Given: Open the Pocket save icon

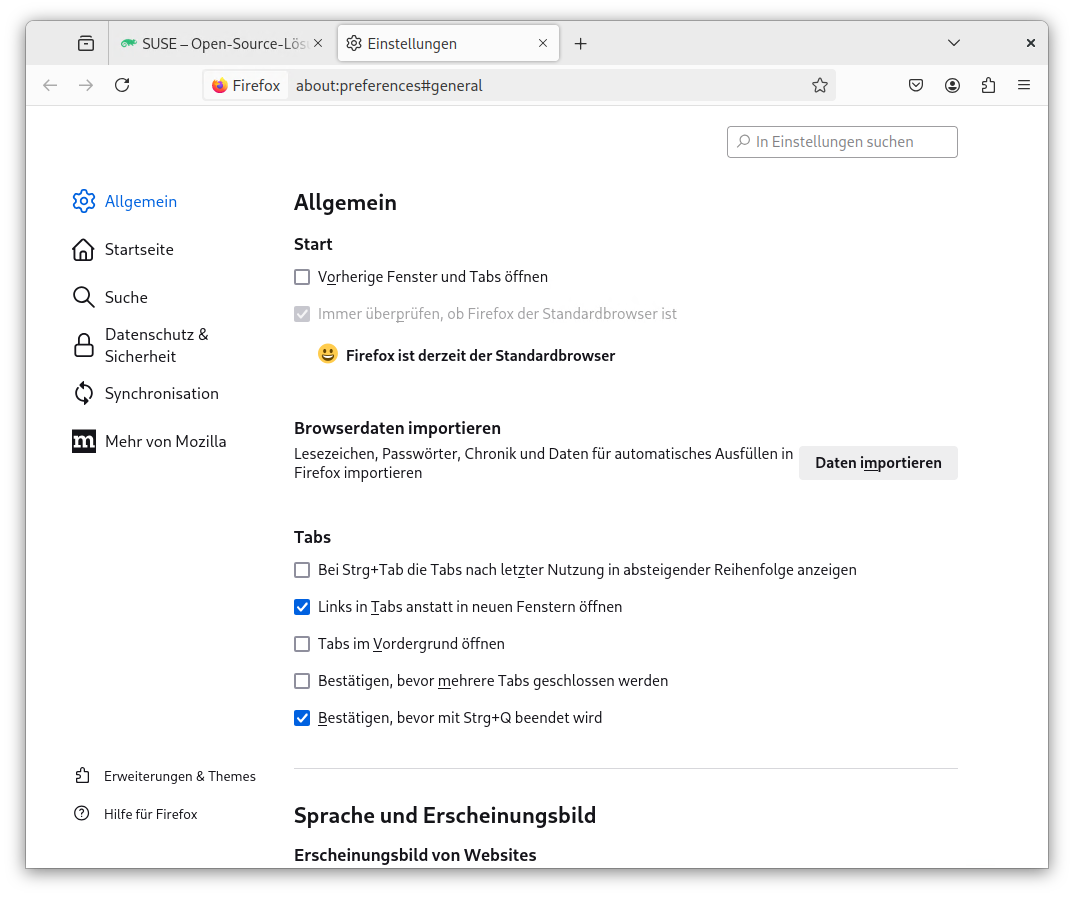Looking at the screenshot, I should (916, 85).
